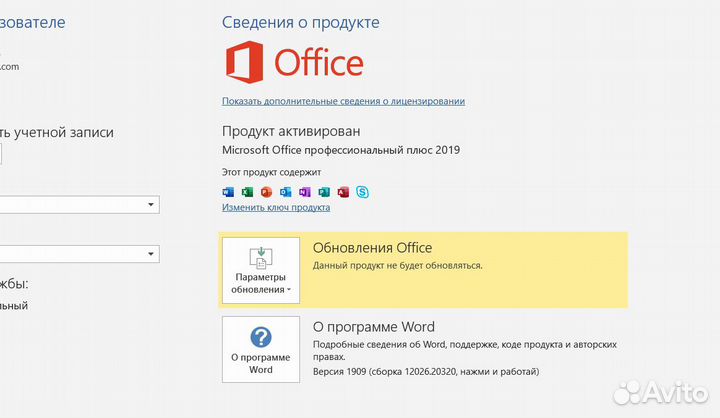Click Подробные сведения об Word description text
This screenshot has height=418, width=720.
tap(465, 350)
